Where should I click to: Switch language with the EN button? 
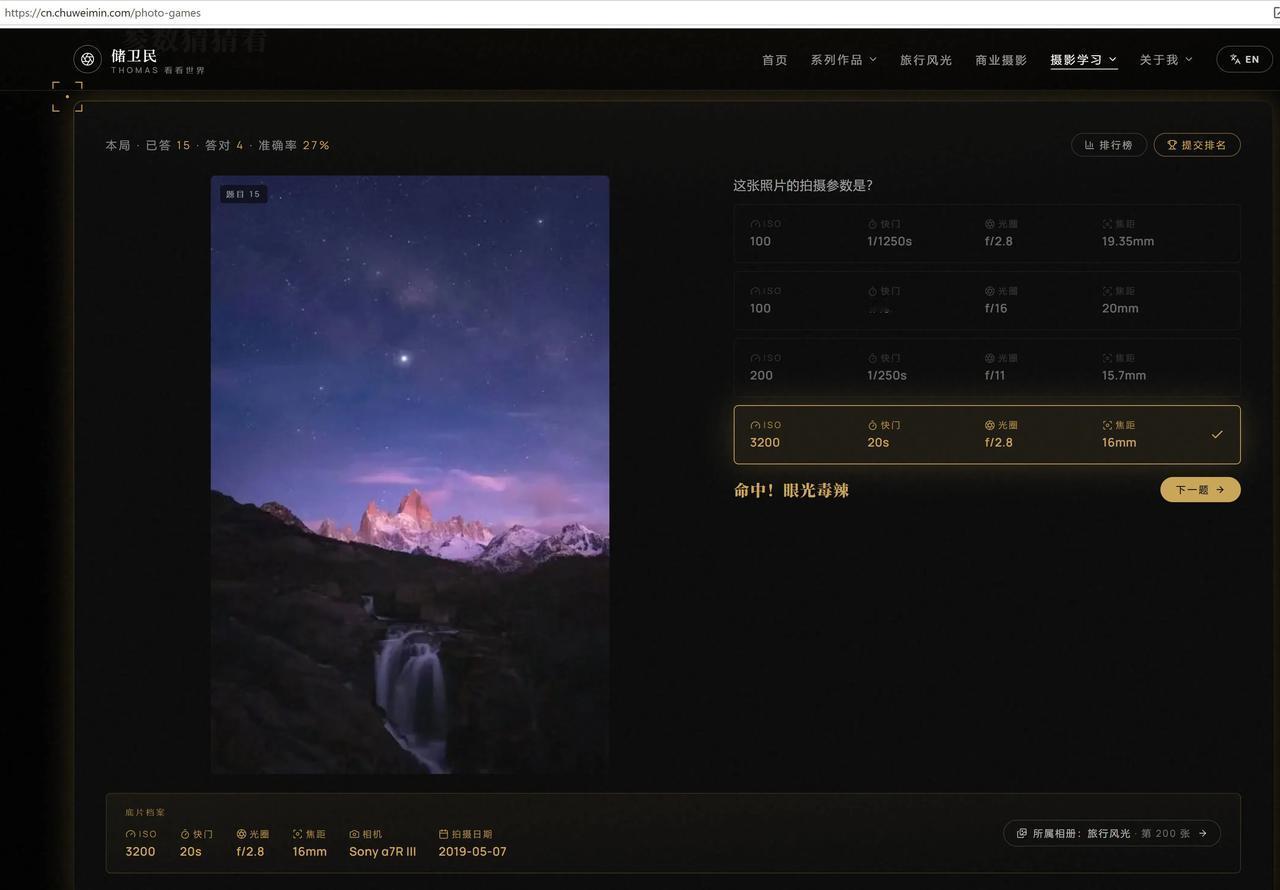pyautogui.click(x=1244, y=59)
